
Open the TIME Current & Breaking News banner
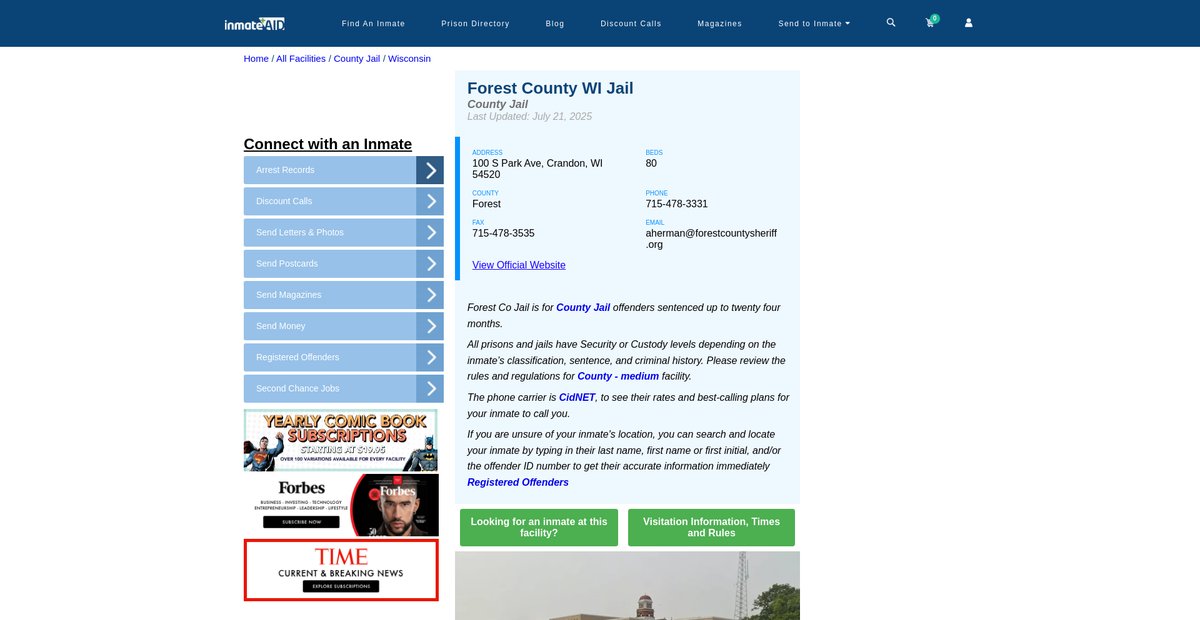click(341, 570)
